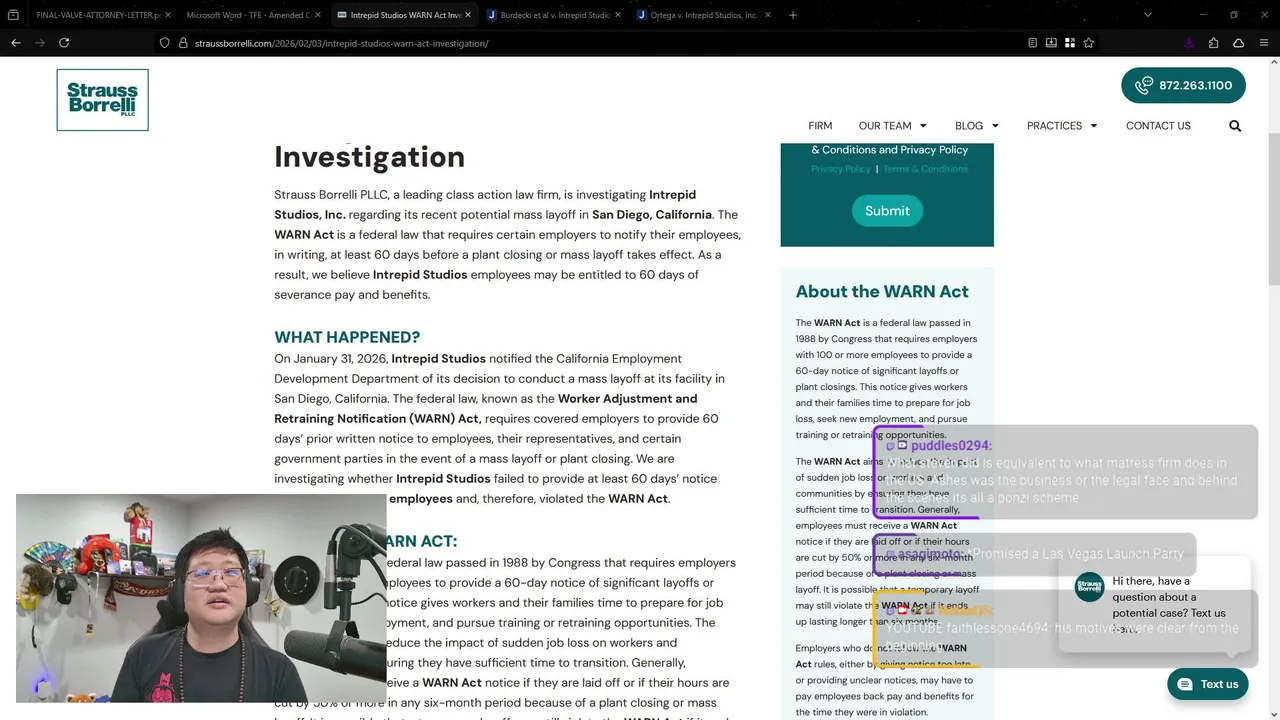Click the WHAT HAPPENED? heading
The width and height of the screenshot is (1280, 720).
point(347,337)
